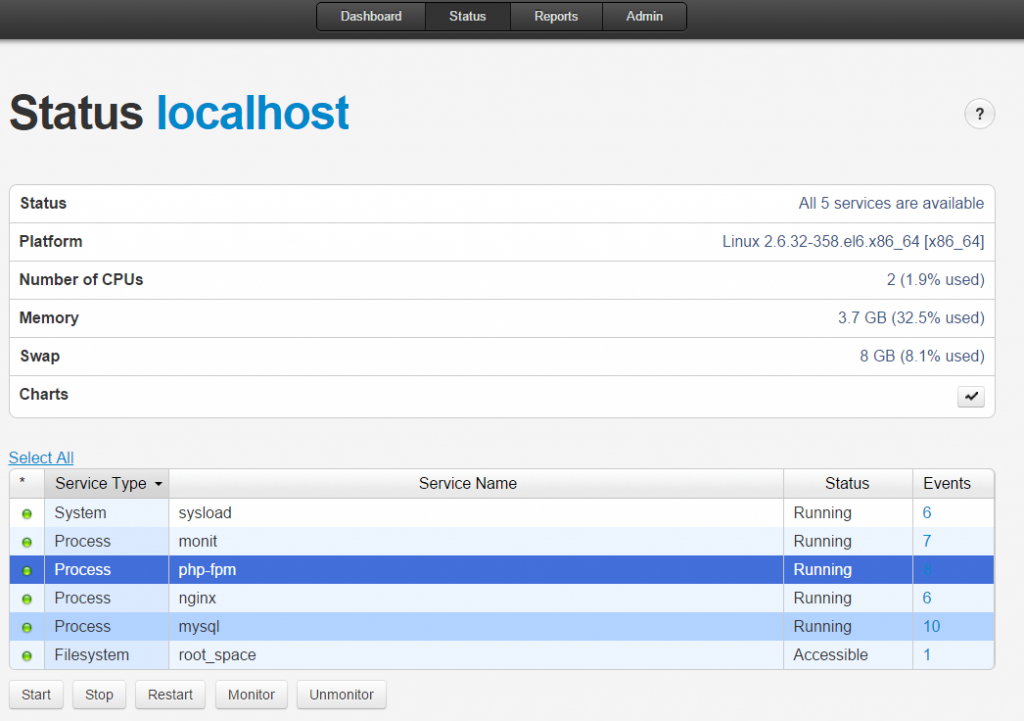Click green status dot for mysql
Image resolution: width=1024 pixels, height=721 pixels.
(27, 627)
